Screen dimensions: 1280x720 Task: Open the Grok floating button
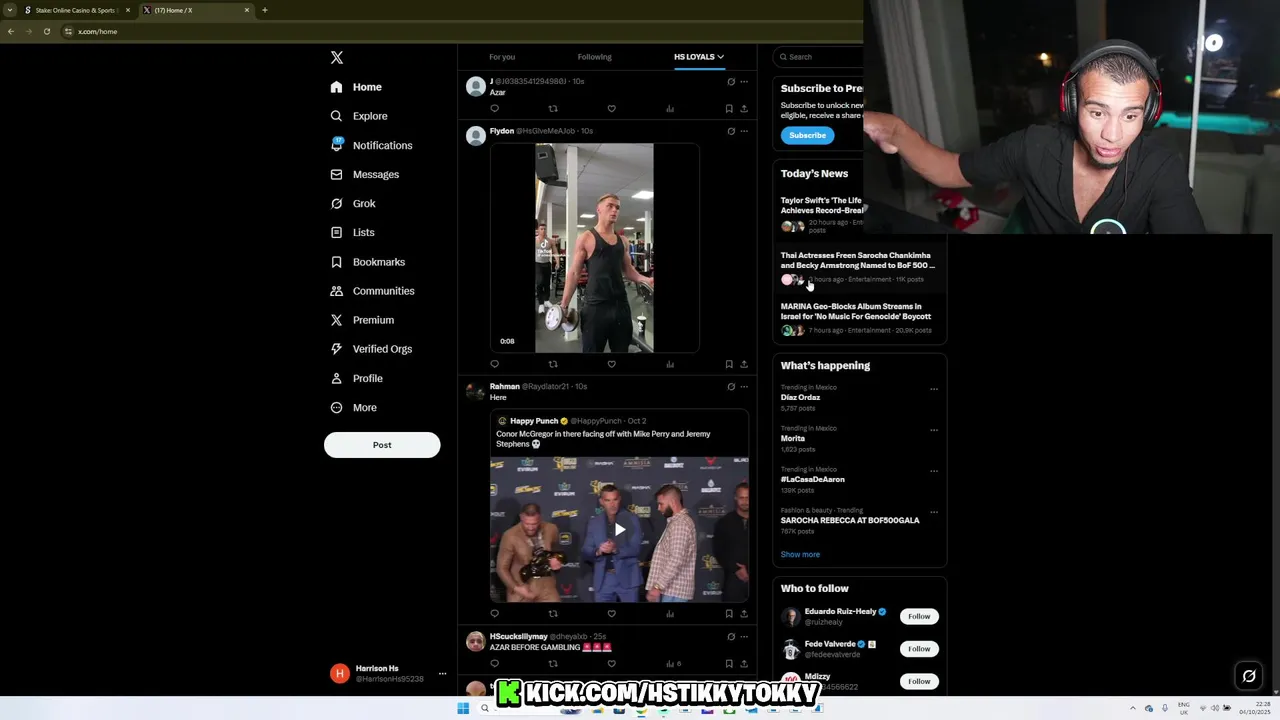coord(1249,676)
